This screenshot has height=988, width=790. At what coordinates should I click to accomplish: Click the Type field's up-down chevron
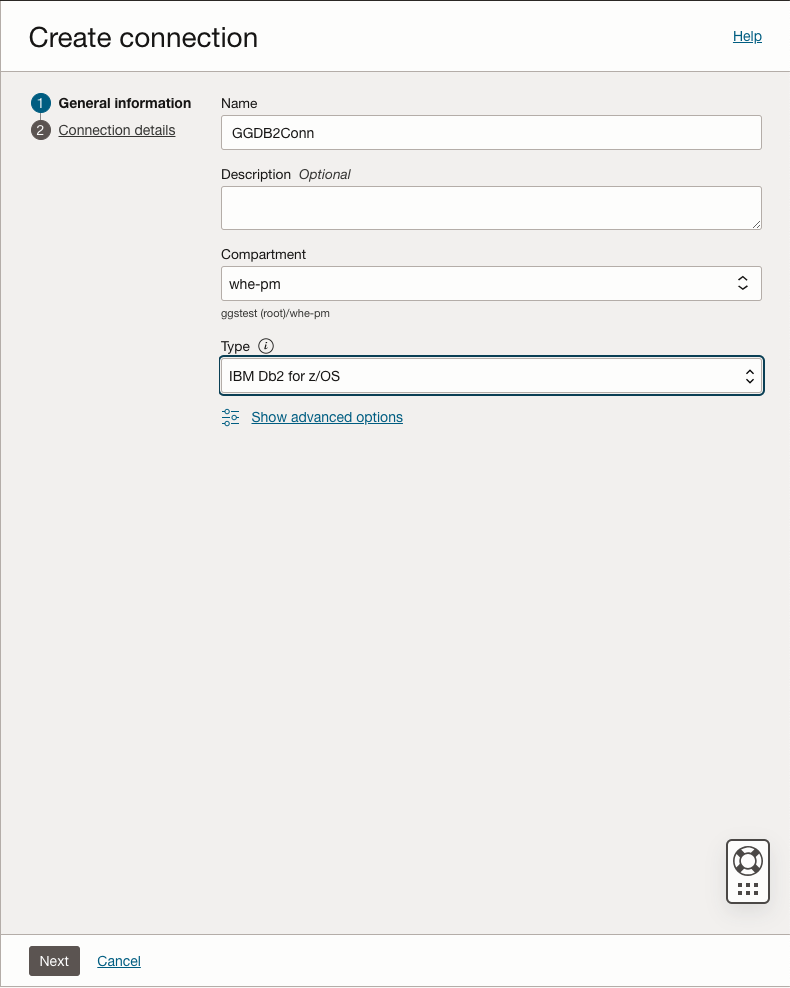tap(750, 376)
